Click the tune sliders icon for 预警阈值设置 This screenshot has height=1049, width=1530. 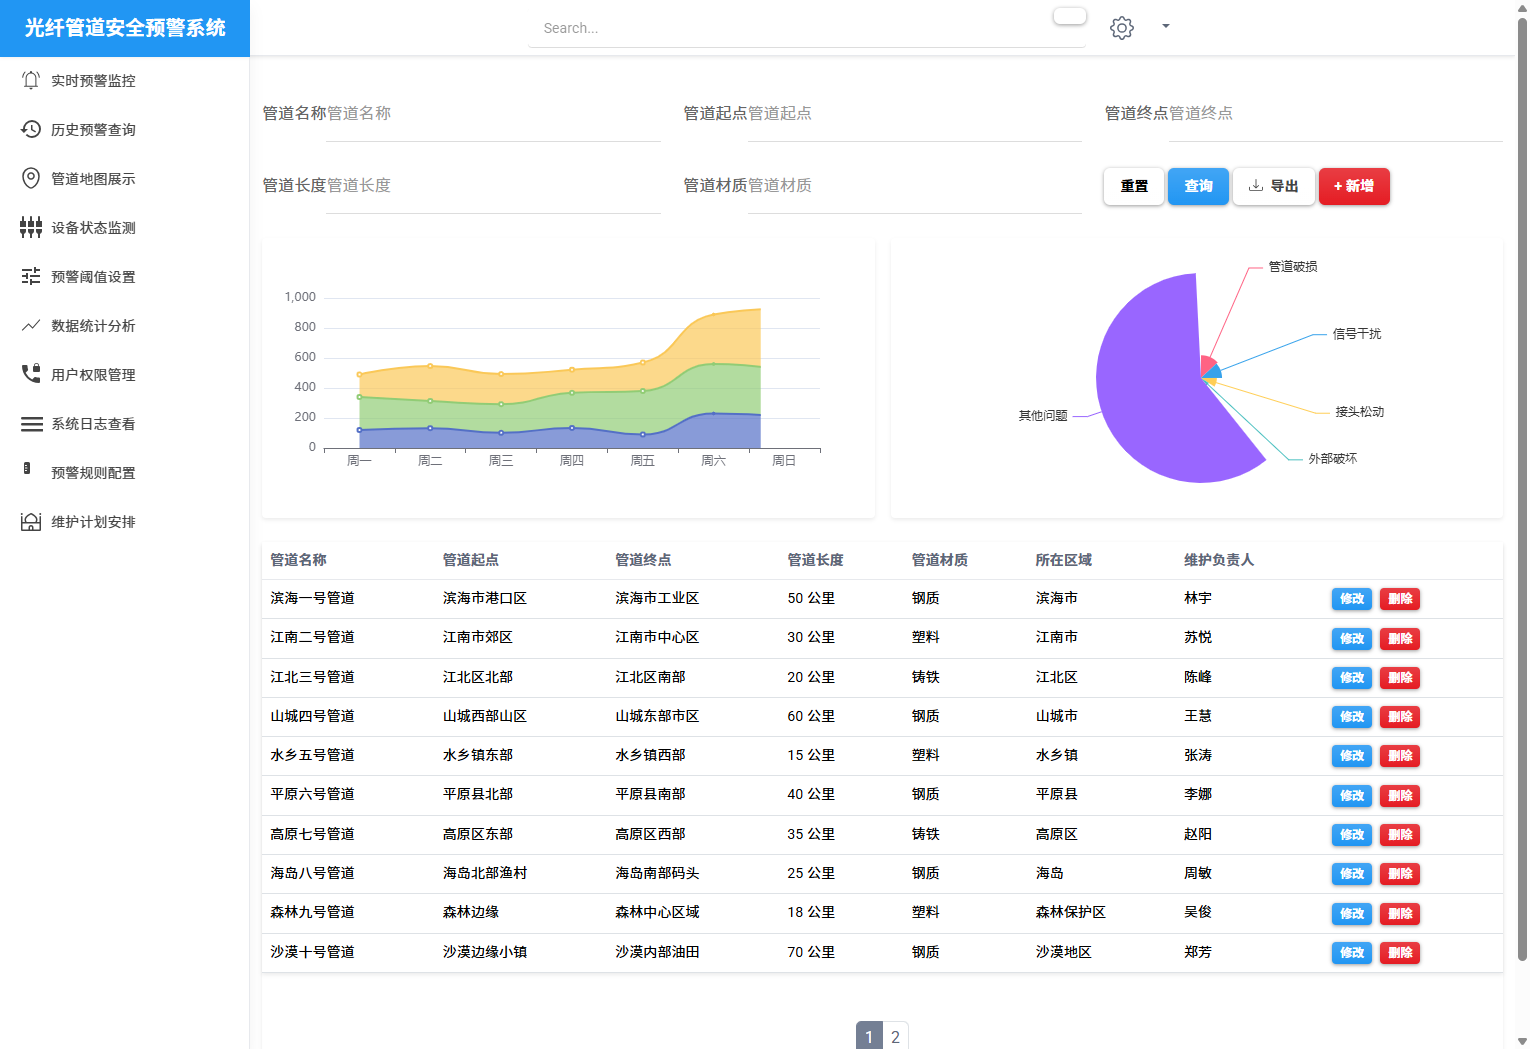click(31, 277)
